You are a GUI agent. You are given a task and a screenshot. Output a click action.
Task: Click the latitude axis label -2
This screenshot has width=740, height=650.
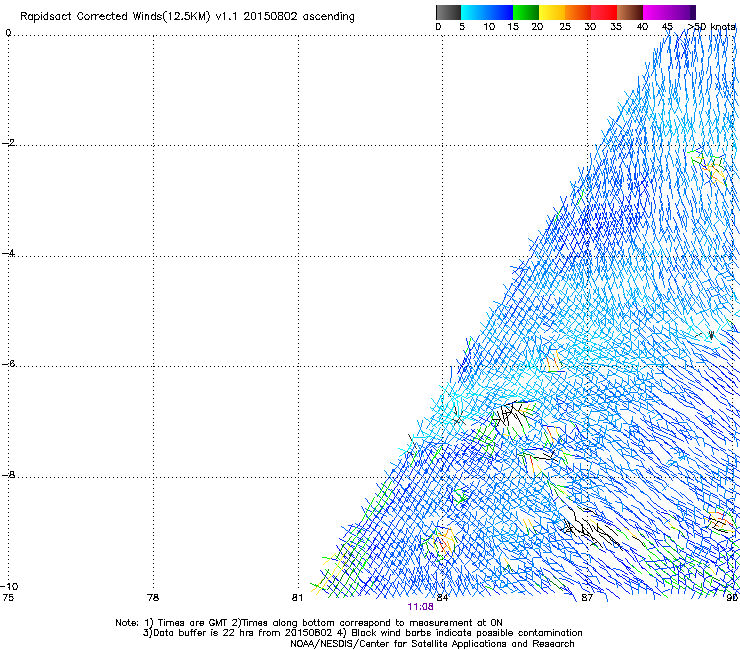pos(8,143)
